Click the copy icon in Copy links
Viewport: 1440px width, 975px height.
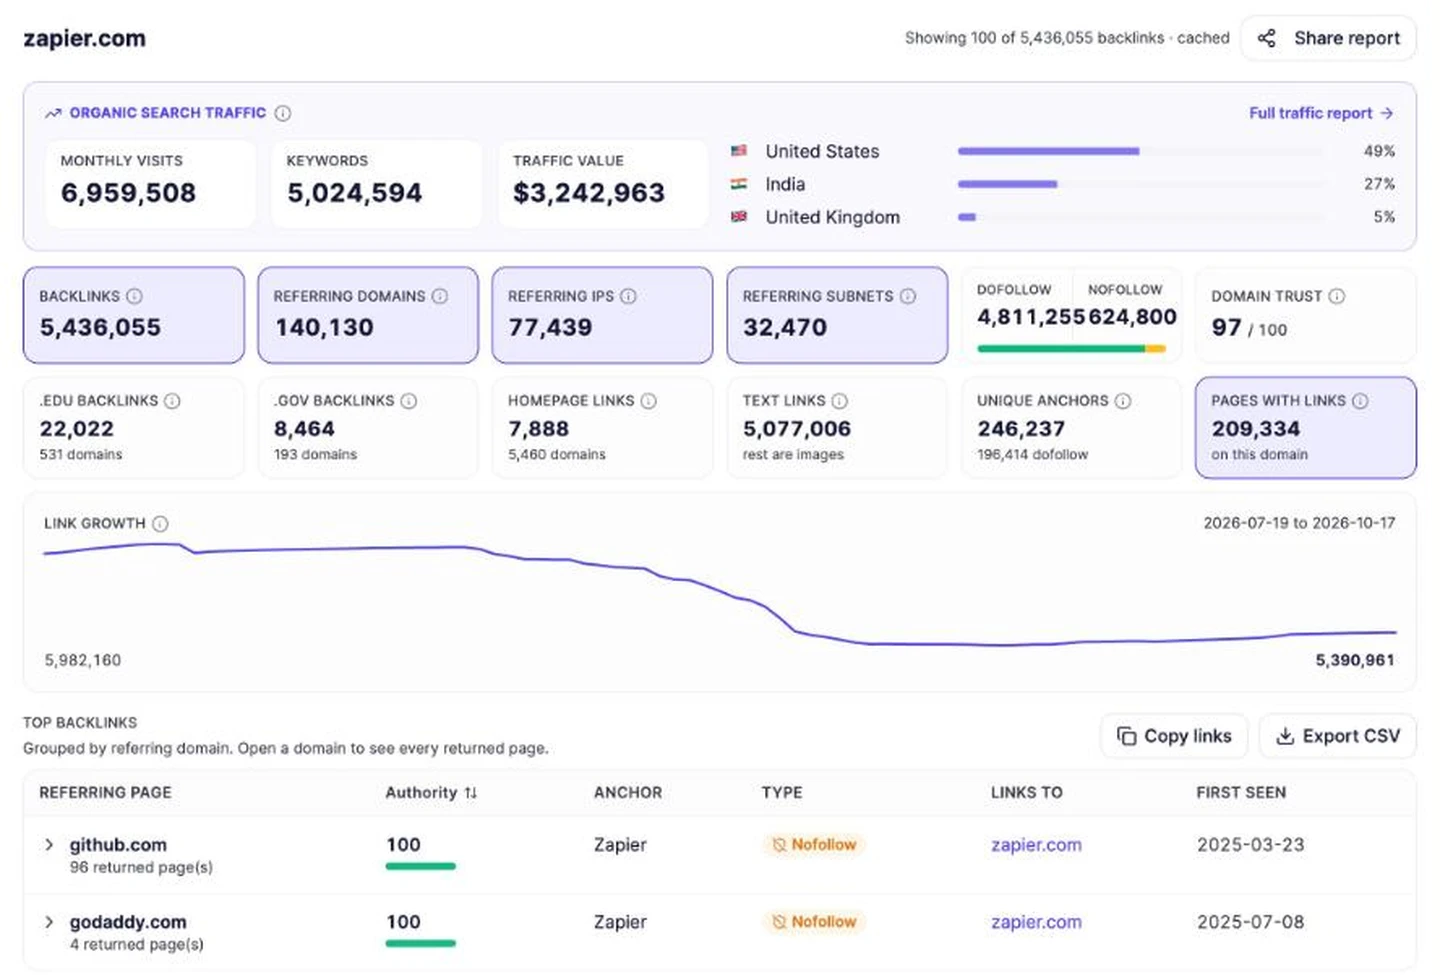point(1126,736)
